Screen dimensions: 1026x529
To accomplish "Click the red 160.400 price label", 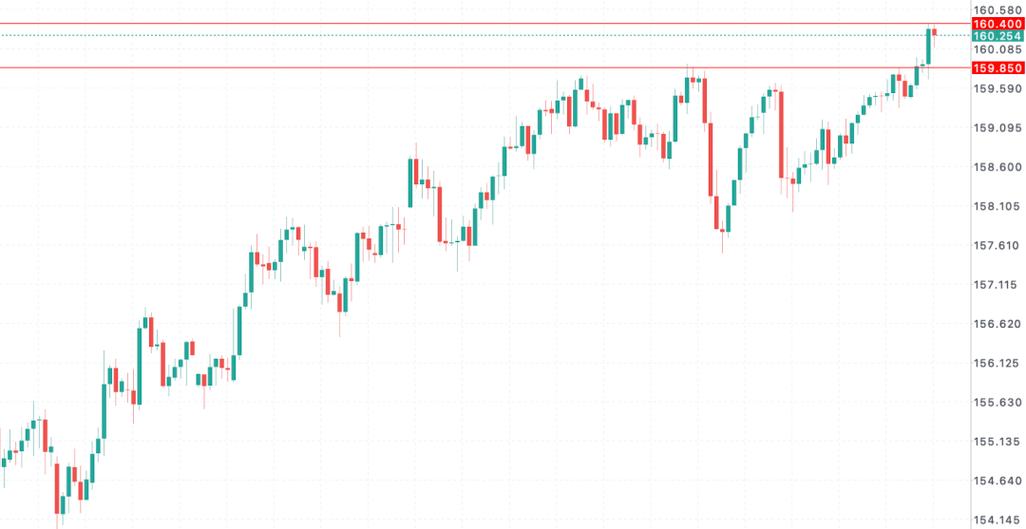I will [x=997, y=24].
